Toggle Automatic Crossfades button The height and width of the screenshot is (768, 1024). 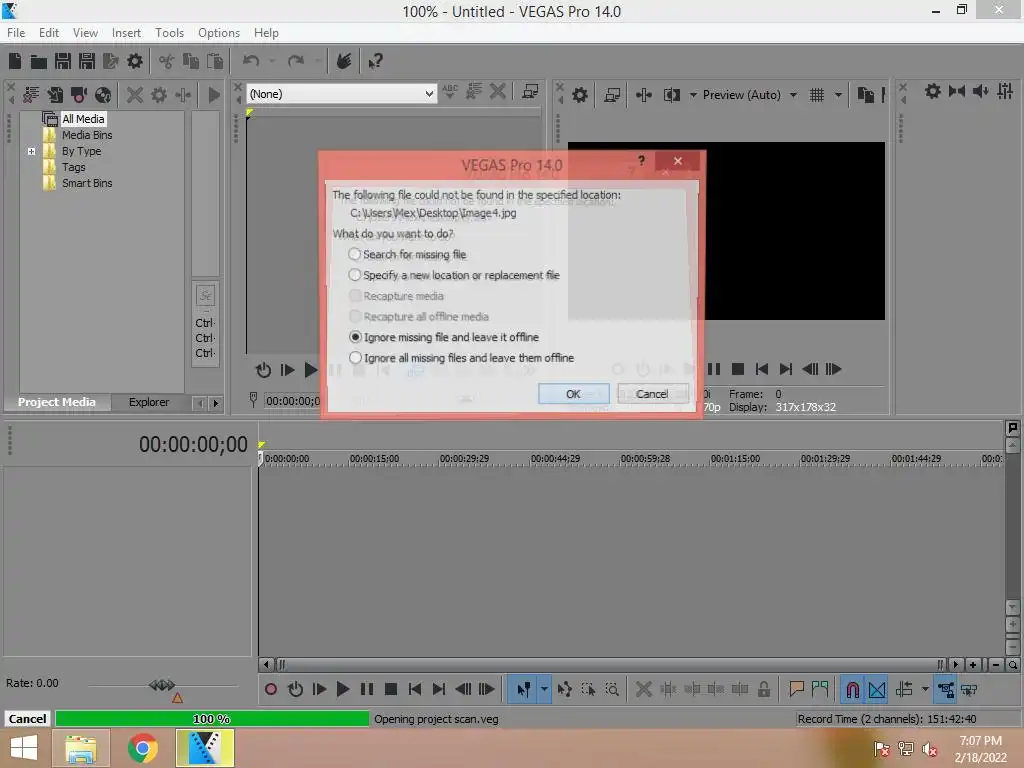coord(877,689)
